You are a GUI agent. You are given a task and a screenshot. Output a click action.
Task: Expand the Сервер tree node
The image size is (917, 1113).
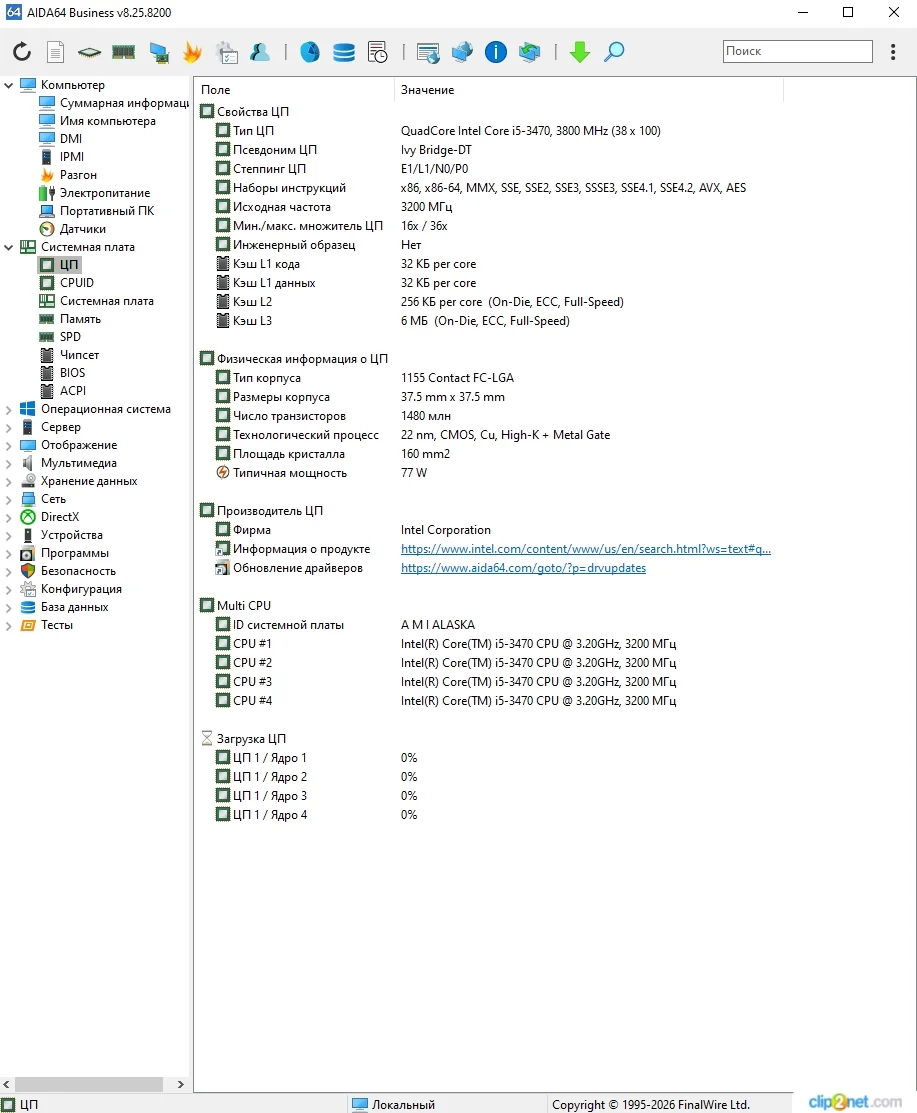click(9, 428)
